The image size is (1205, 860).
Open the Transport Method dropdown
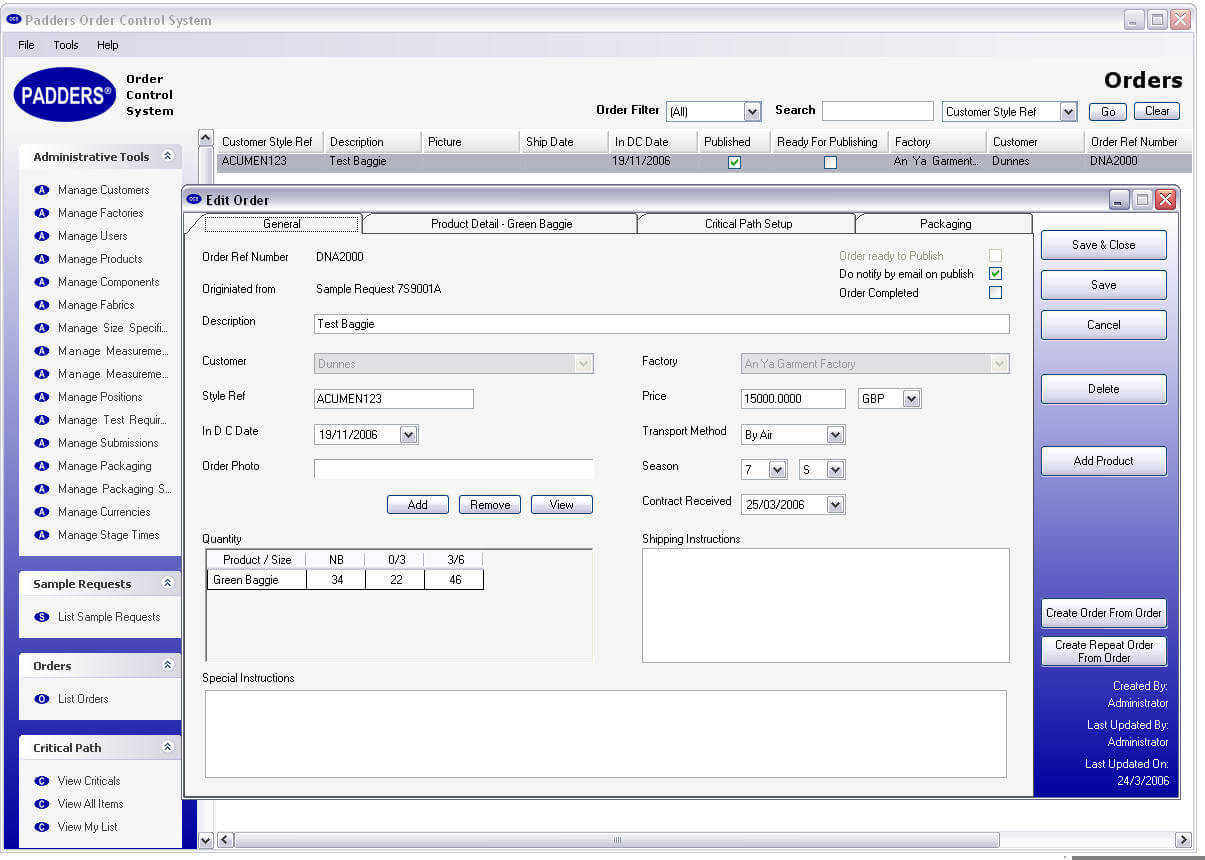tap(835, 435)
